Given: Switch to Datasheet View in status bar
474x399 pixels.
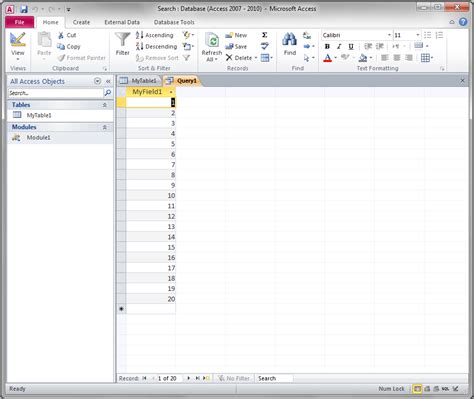Looking at the screenshot, I should point(417,389).
